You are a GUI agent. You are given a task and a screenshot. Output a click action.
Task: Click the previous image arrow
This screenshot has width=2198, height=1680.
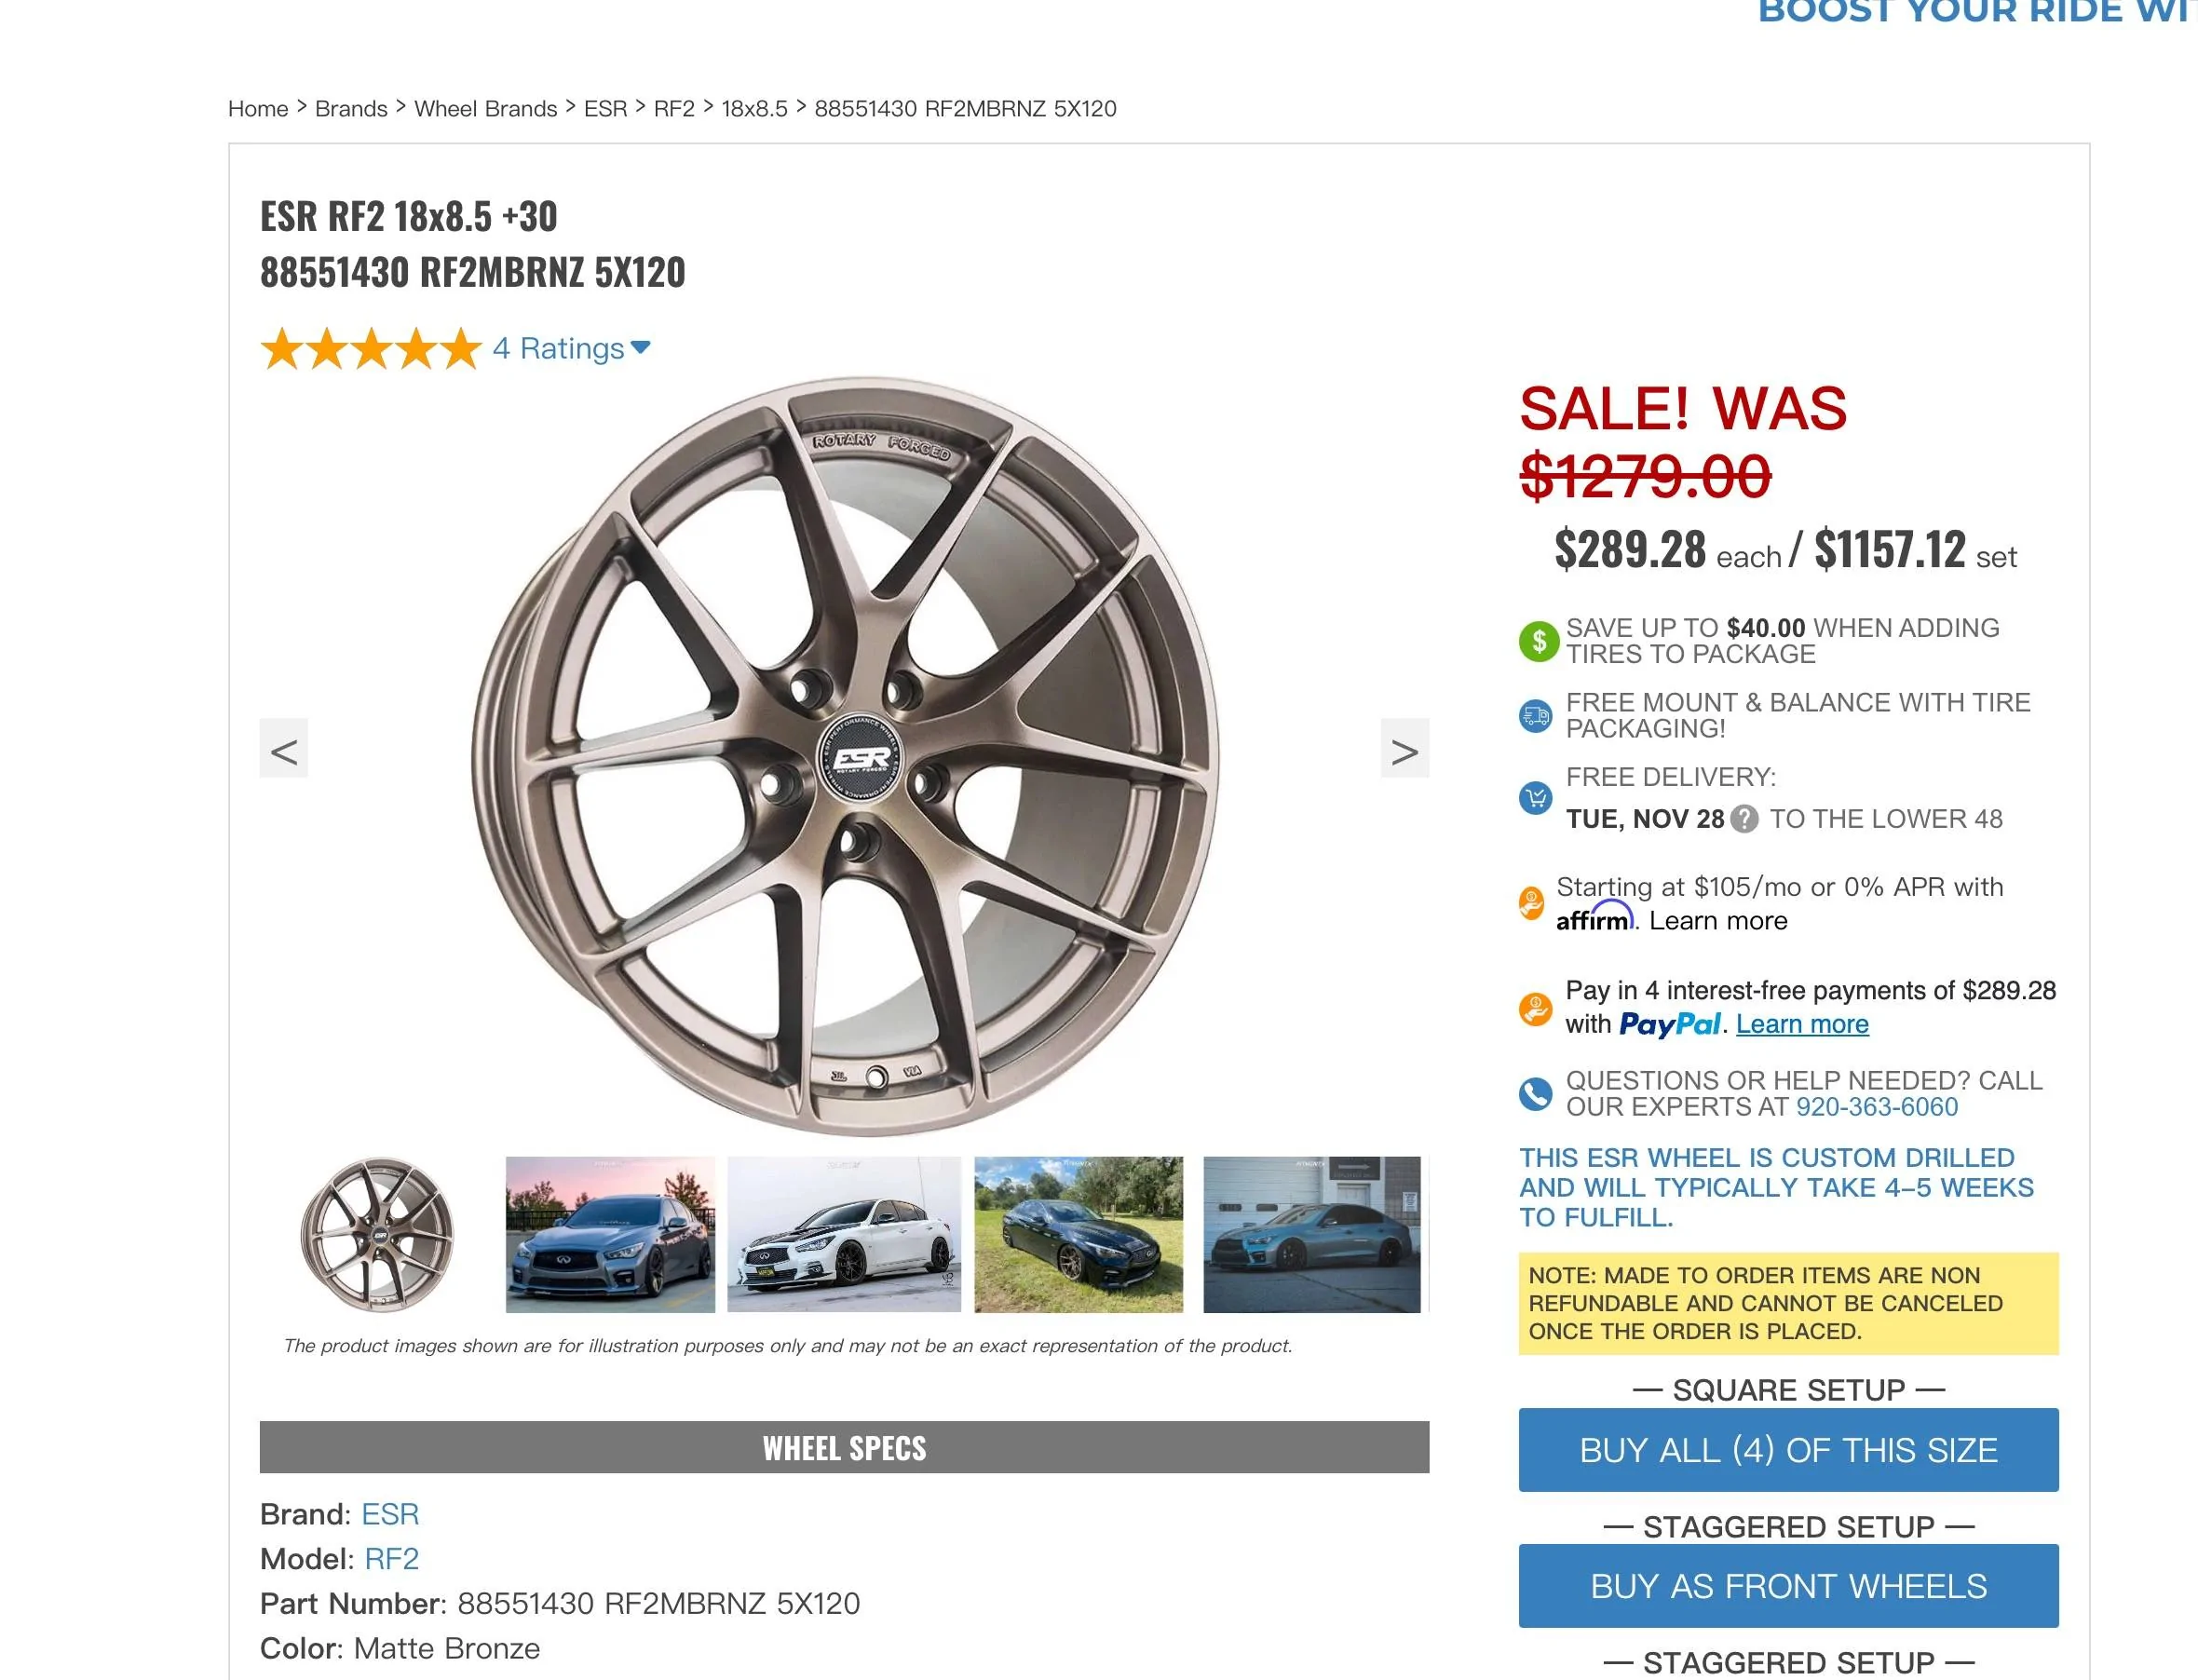click(286, 750)
